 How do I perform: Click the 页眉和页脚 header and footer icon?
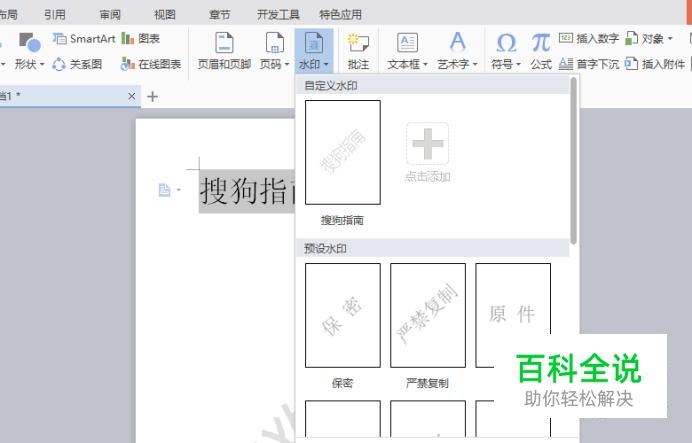pos(224,43)
